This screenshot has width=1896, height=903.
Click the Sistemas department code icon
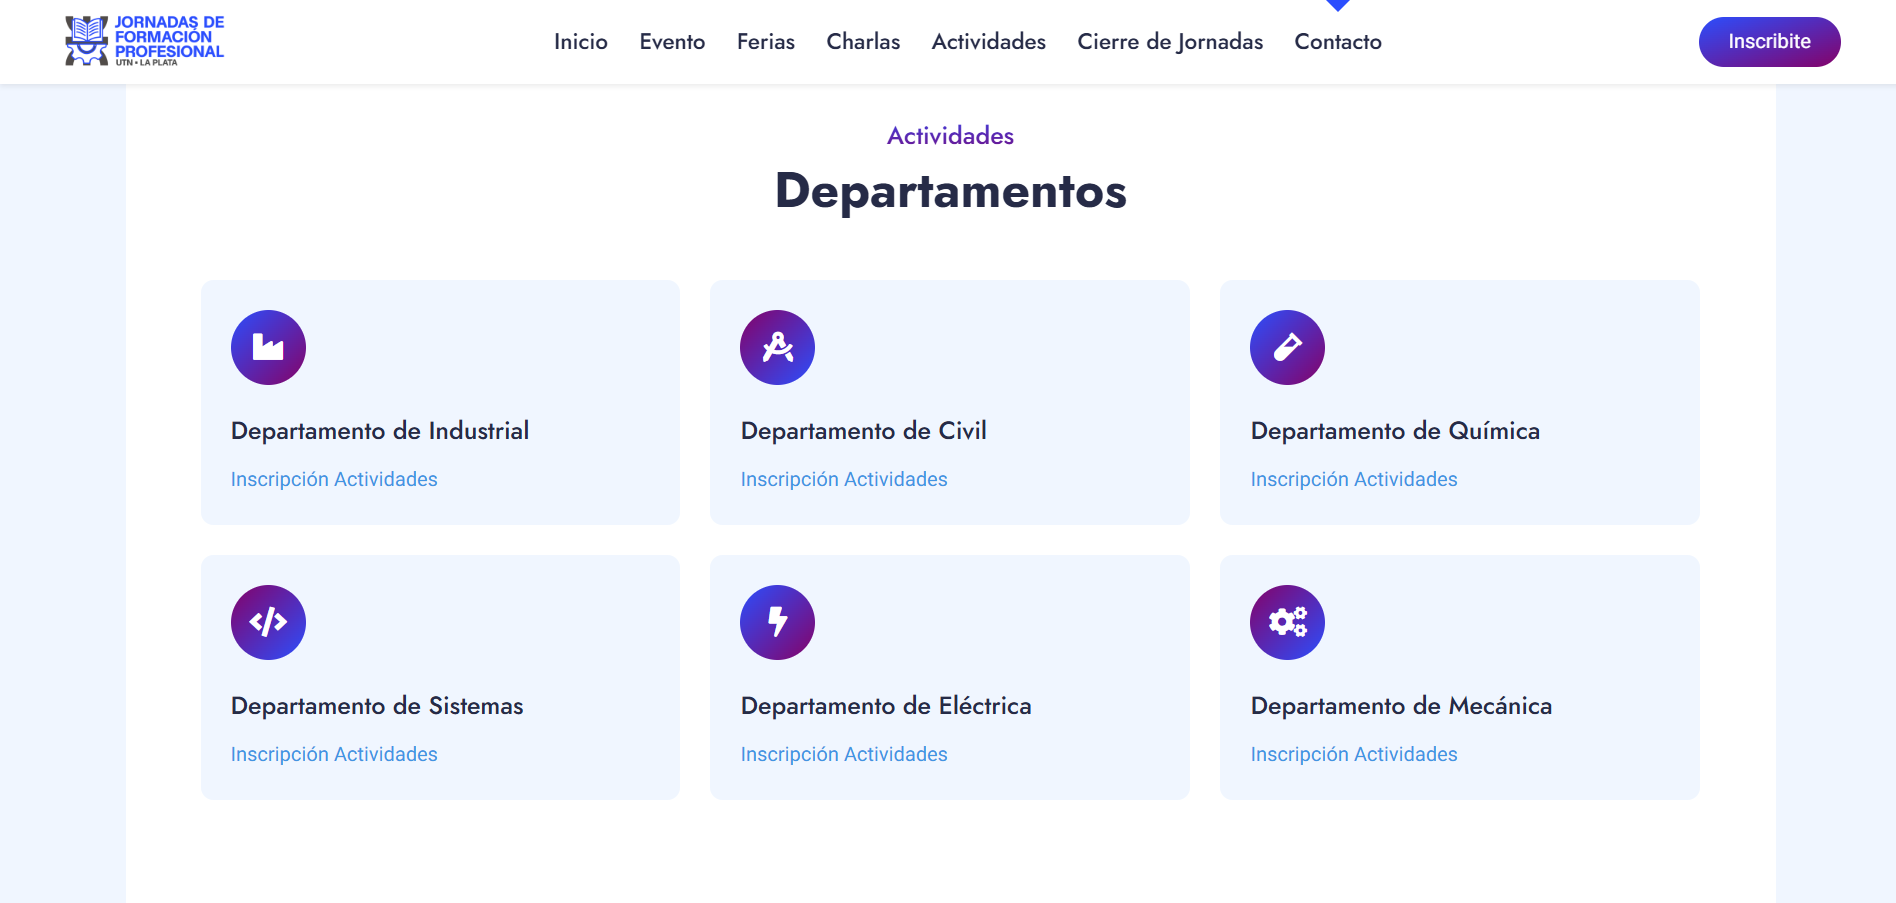268,622
